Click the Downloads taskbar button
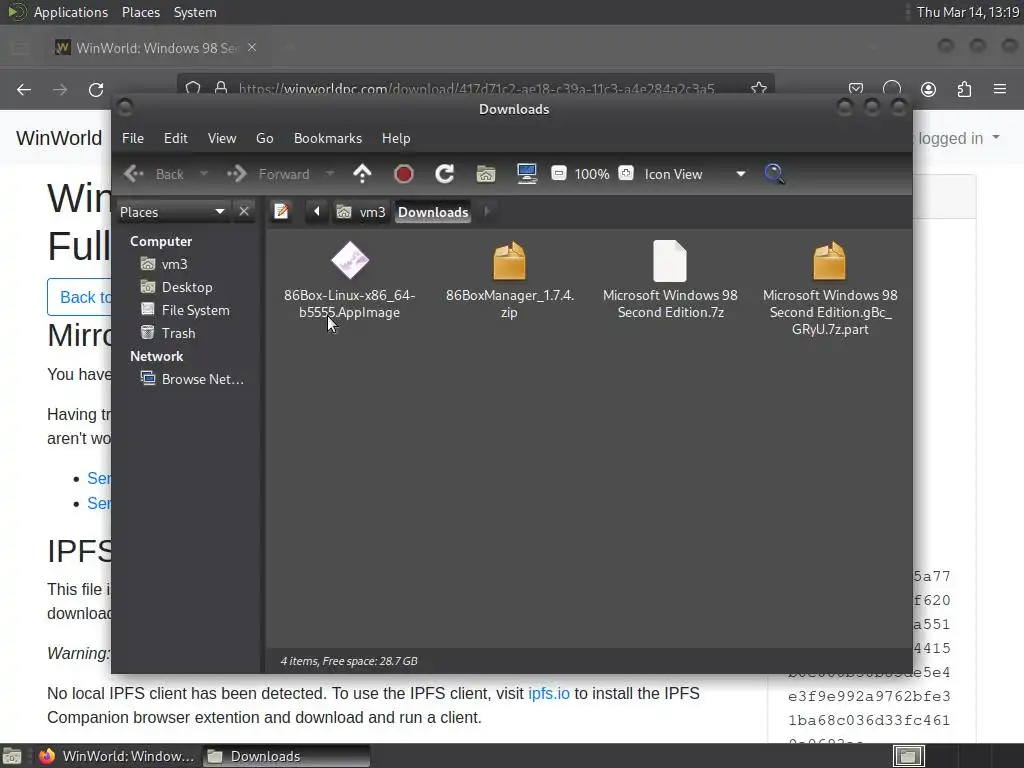Screen dimensions: 1024x768 coord(286,756)
